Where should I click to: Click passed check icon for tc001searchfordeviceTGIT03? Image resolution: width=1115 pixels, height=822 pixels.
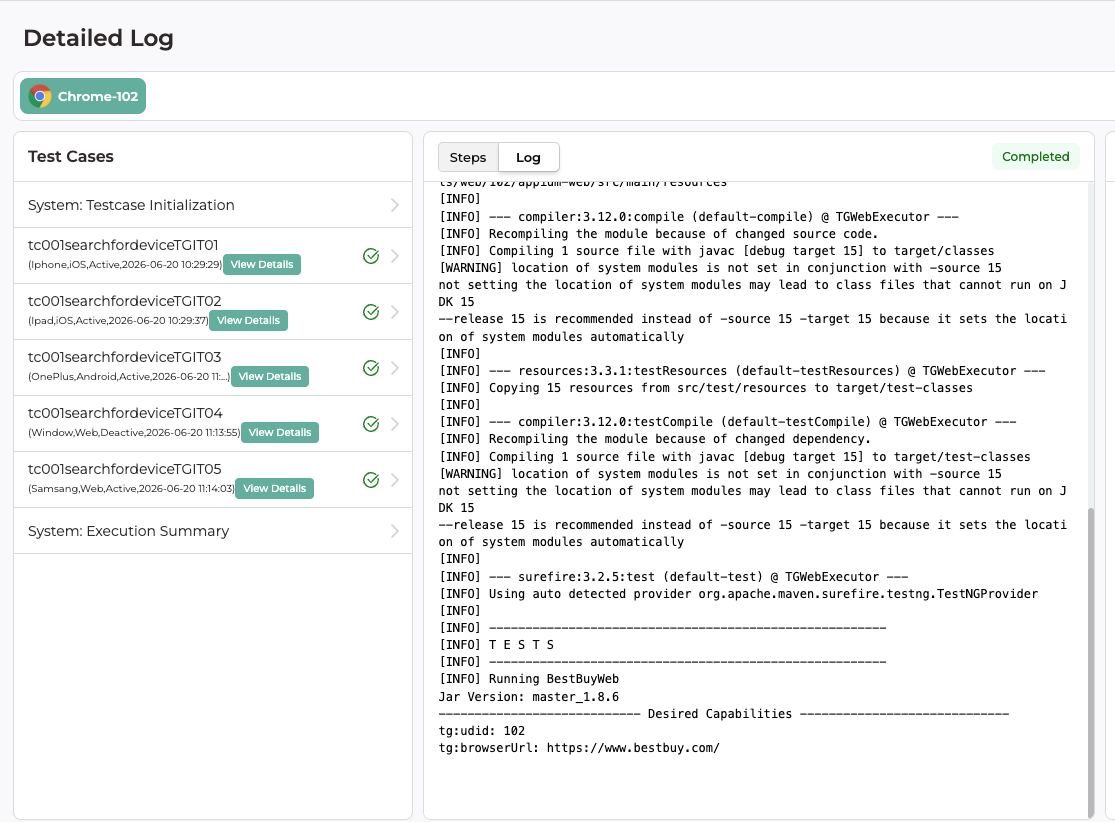pyautogui.click(x=371, y=368)
